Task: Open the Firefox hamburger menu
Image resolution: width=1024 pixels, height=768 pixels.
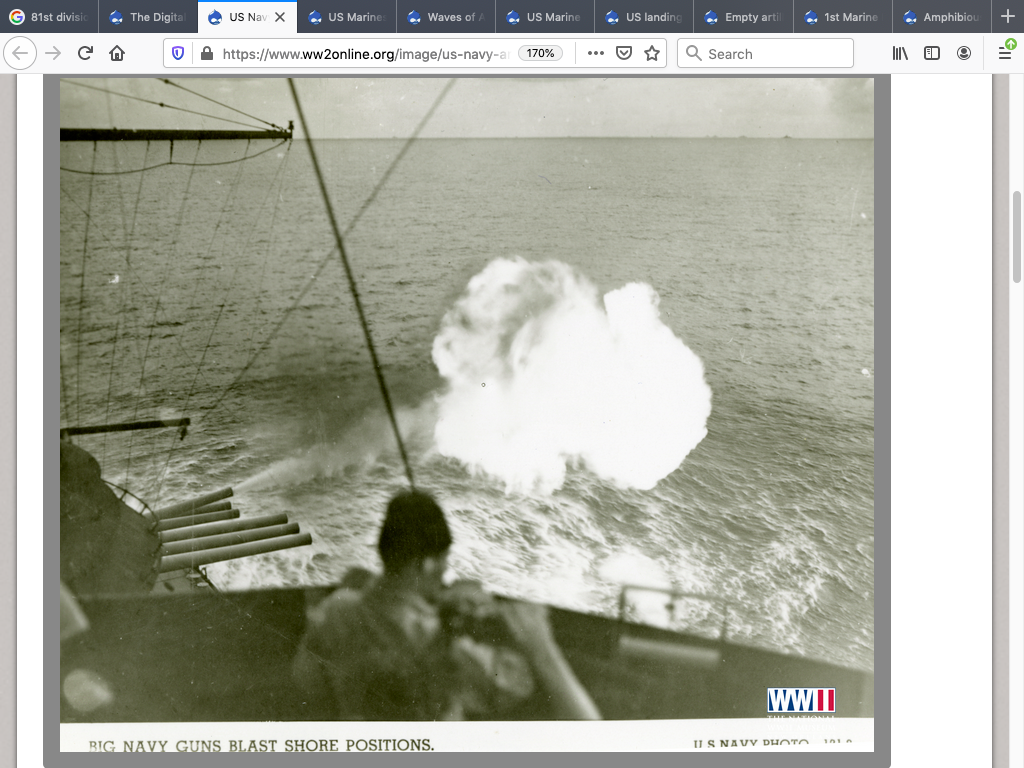Action: click(1005, 53)
